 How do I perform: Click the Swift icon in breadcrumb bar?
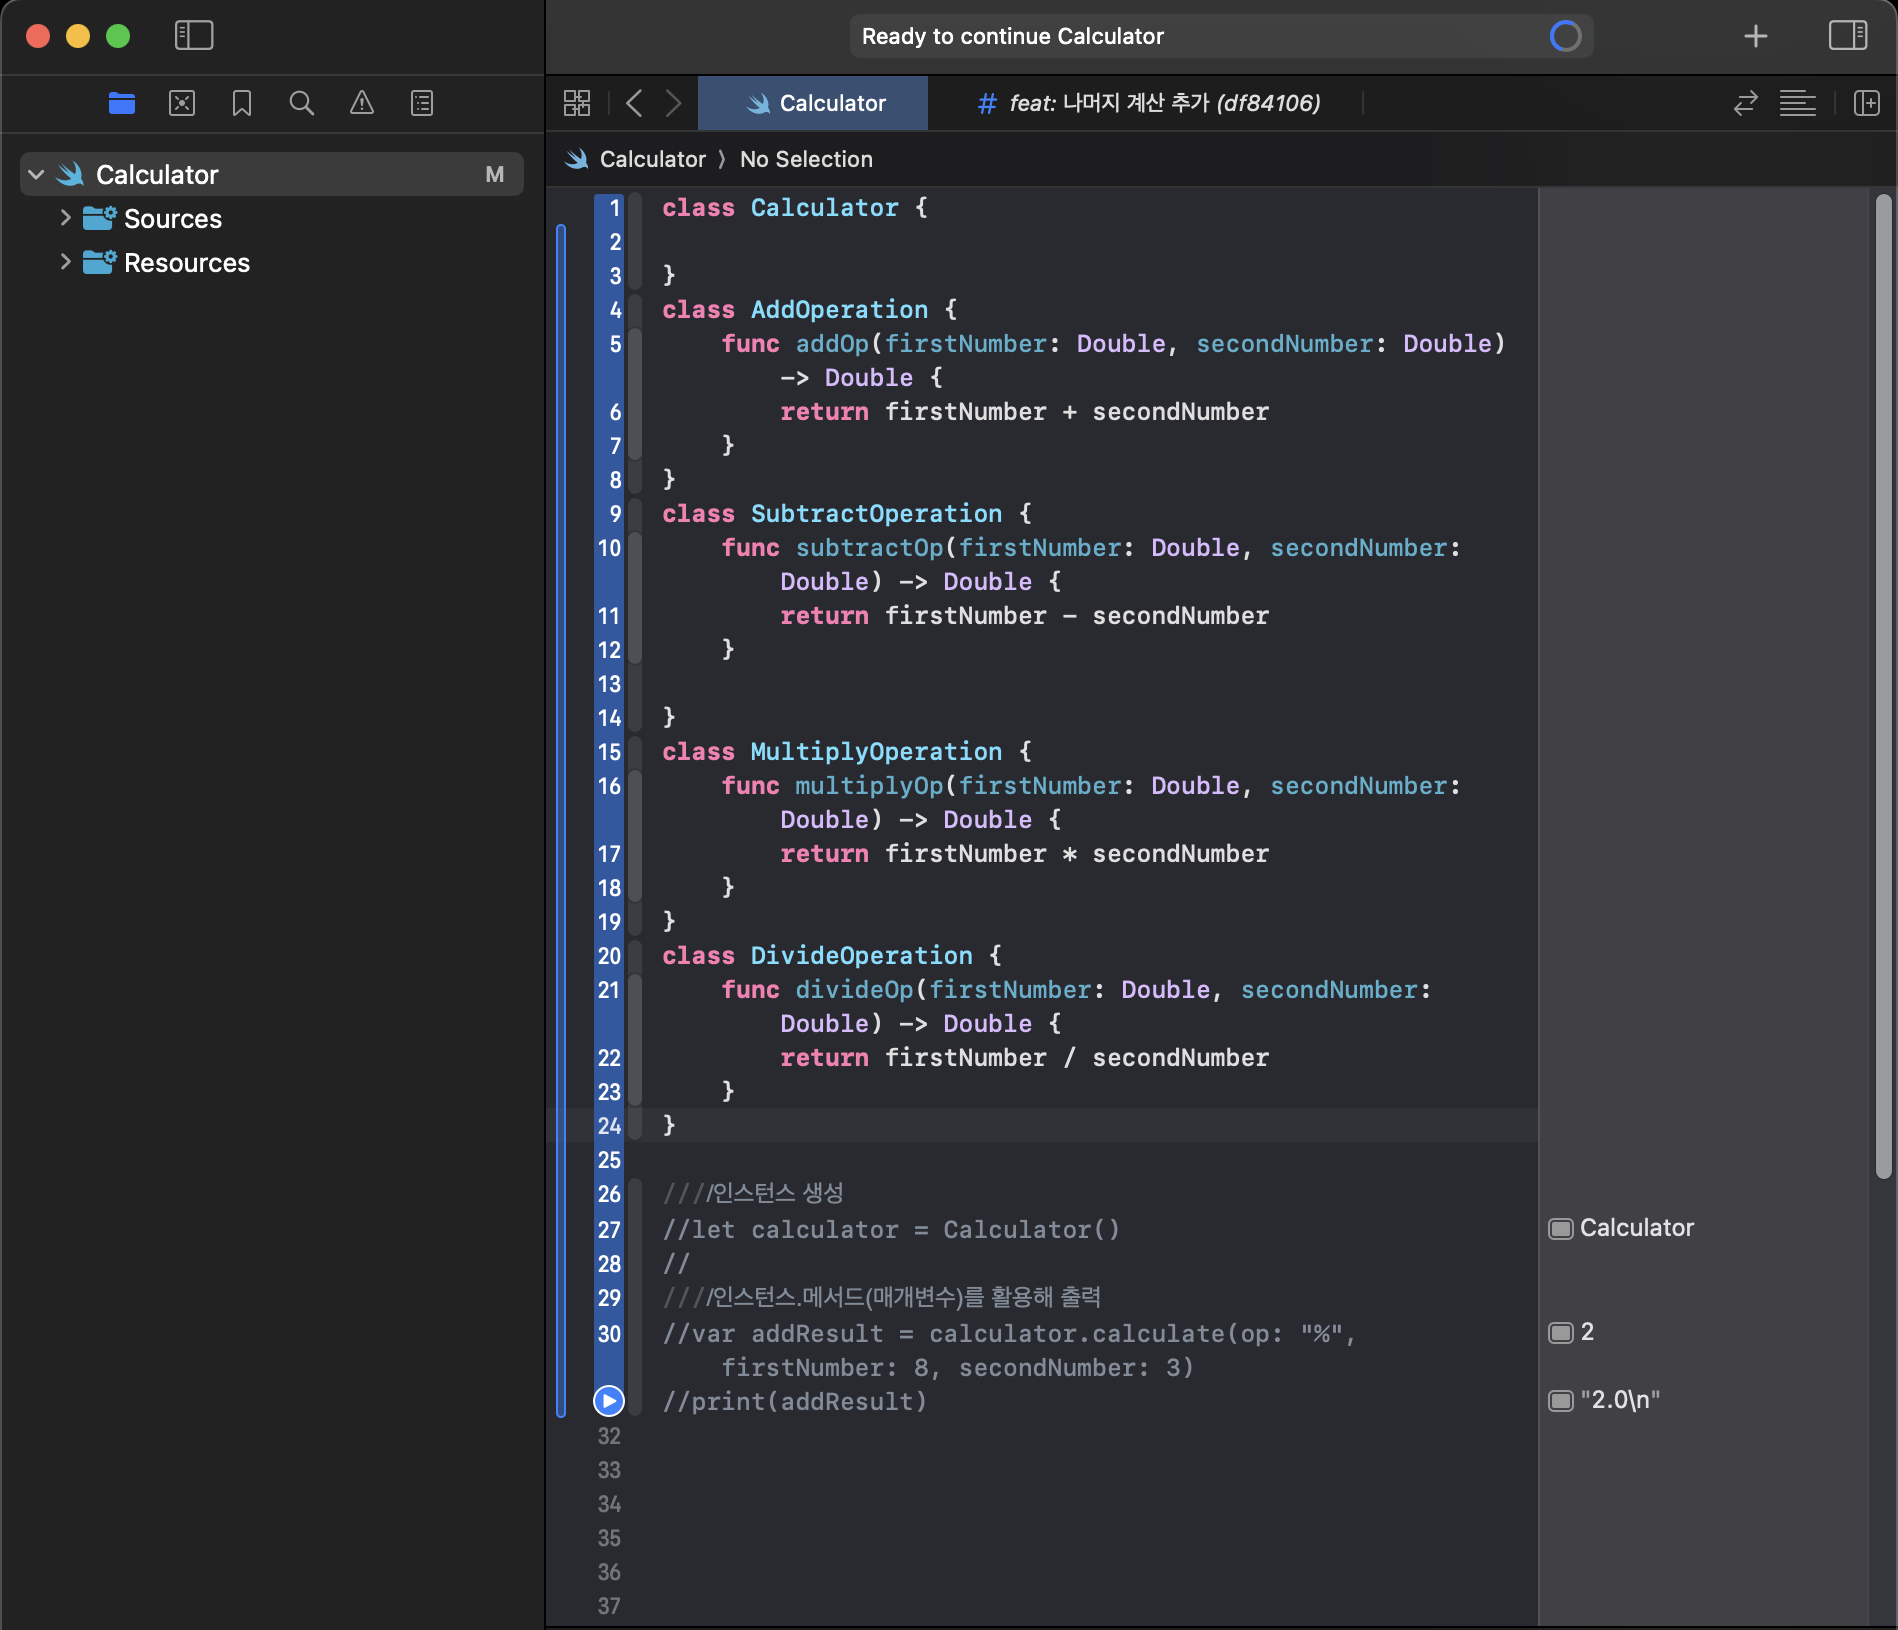coord(577,159)
